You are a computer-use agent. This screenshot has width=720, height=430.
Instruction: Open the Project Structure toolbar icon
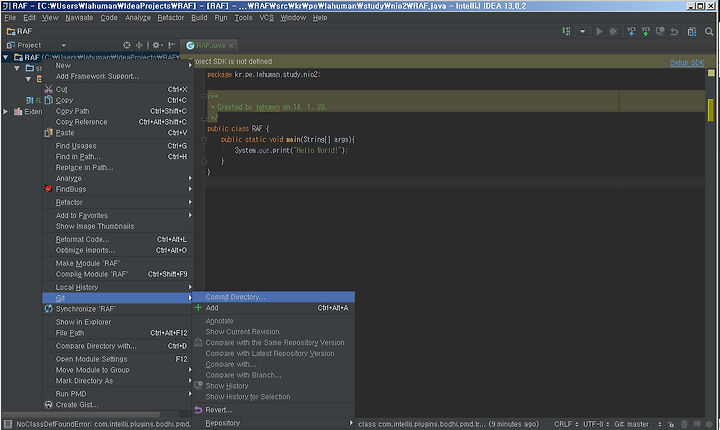click(692, 31)
